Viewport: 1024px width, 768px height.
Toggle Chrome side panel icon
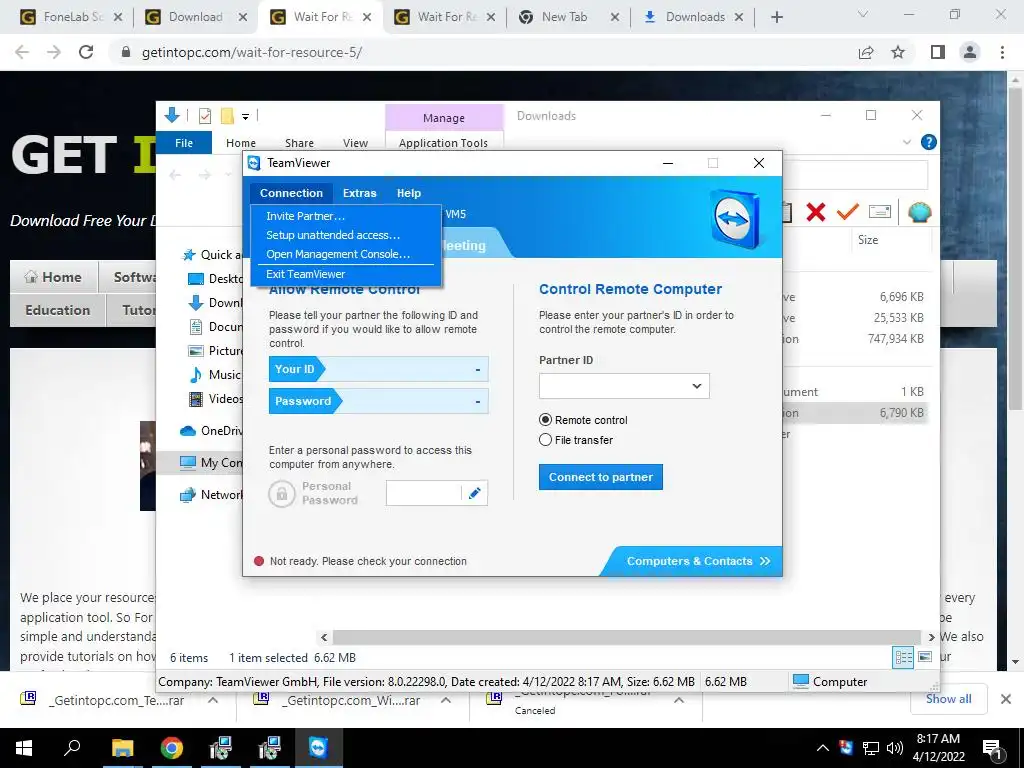click(938, 52)
